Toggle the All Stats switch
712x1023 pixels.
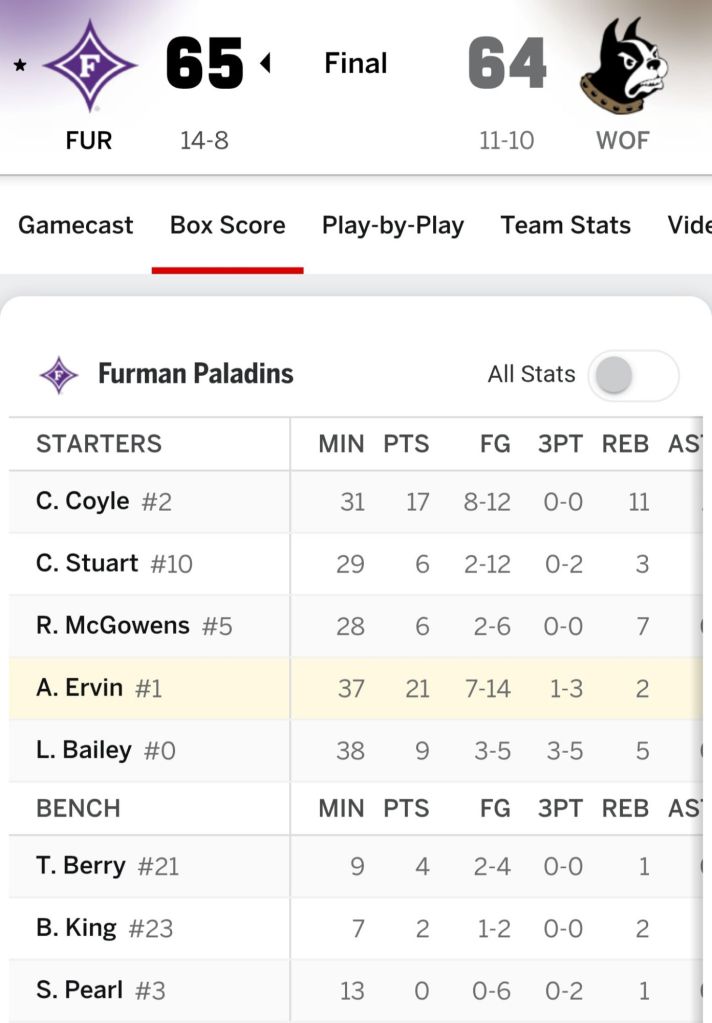633,375
